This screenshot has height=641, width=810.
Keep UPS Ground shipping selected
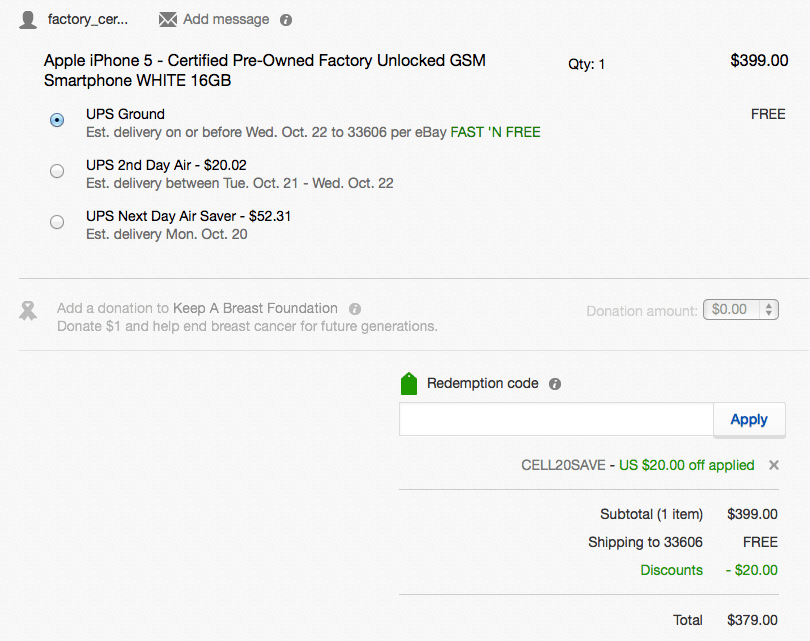point(57,120)
